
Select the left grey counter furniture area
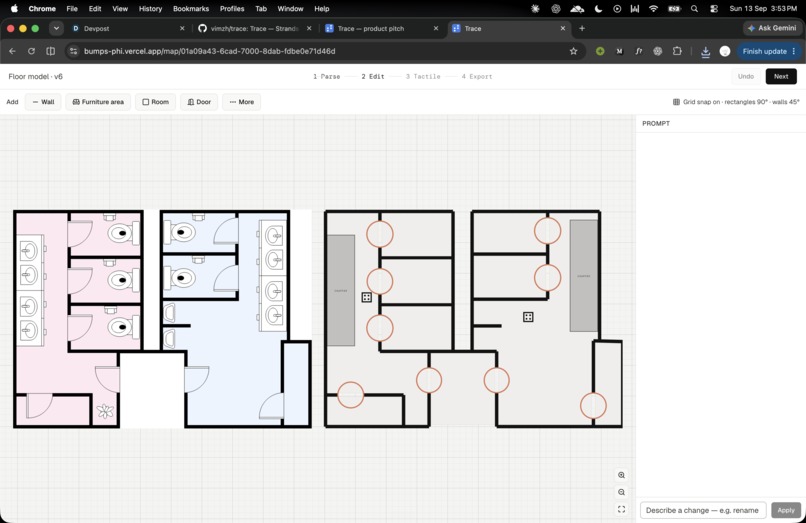(341, 291)
